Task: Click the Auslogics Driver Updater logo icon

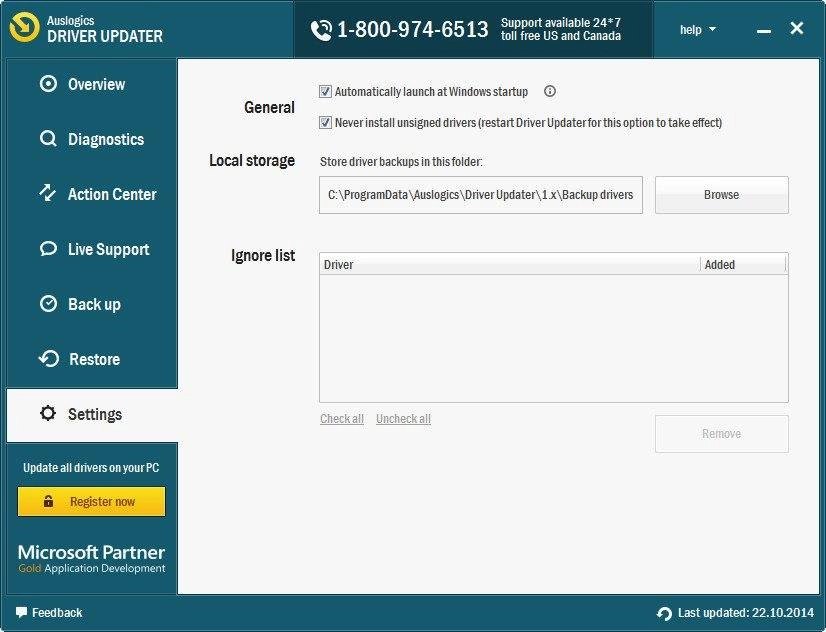Action: [x=24, y=27]
